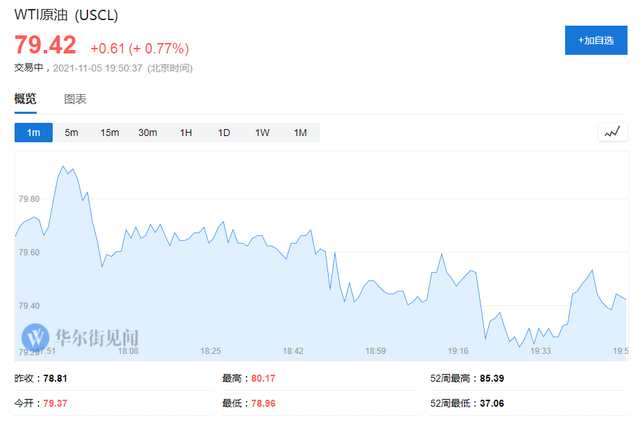
Task: Click the timestamp 2021-11-05 19:50:37
Action: pyautogui.click(x=98, y=68)
